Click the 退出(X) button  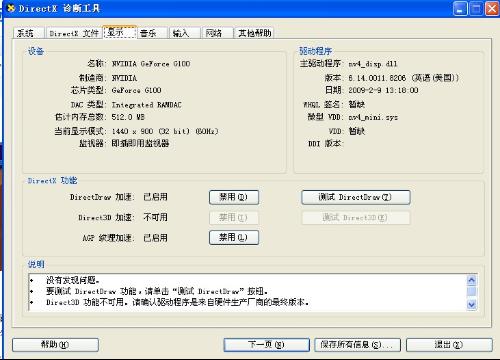pos(449,345)
